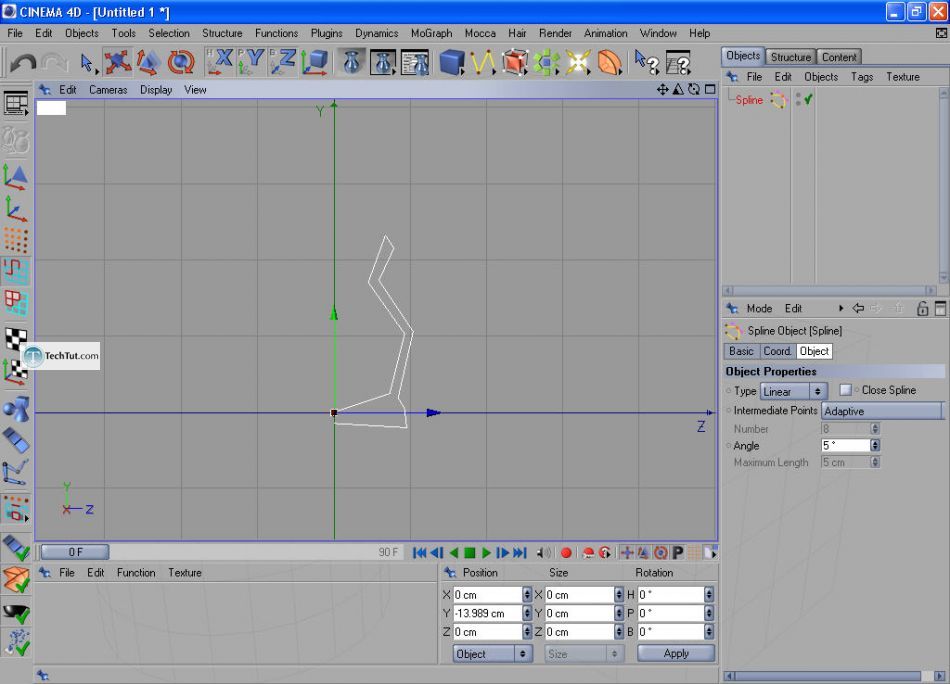Click Rotation H stepper arrows
The image size is (950, 684).
click(708, 594)
